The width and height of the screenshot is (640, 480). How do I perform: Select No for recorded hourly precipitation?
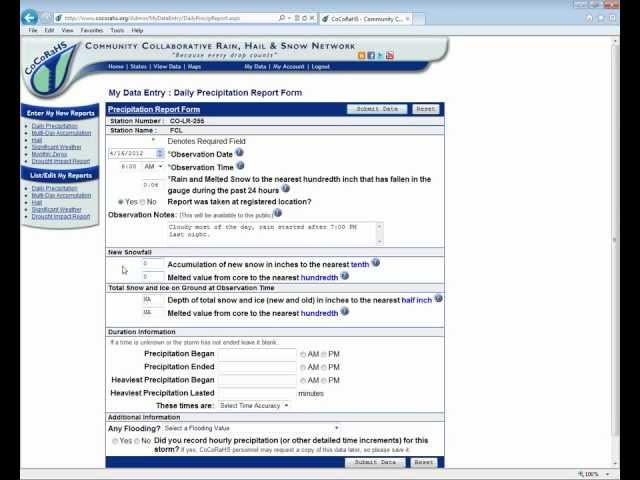coord(137,441)
